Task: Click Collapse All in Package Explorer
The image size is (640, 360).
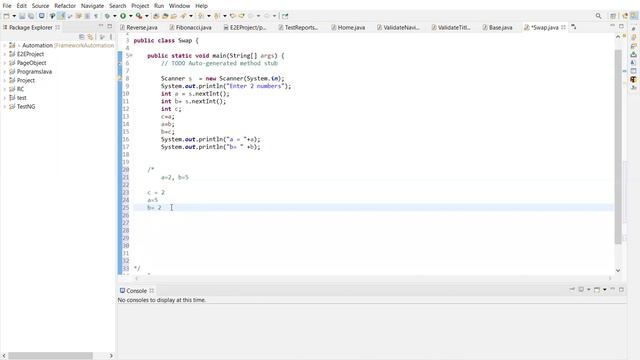Action: click(82, 37)
